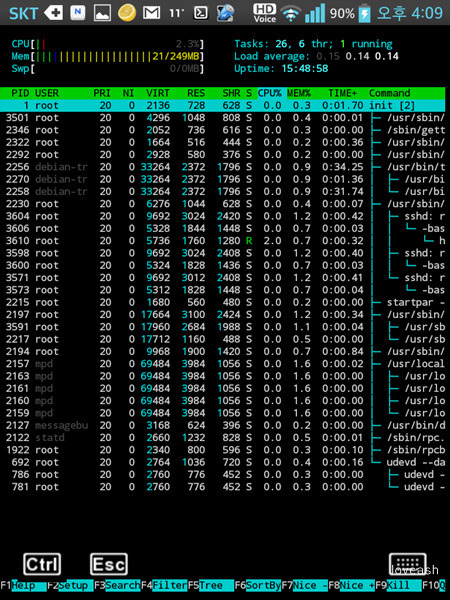Tap the mail envelope notification icon
This screenshot has width=450, height=600.
point(152,13)
